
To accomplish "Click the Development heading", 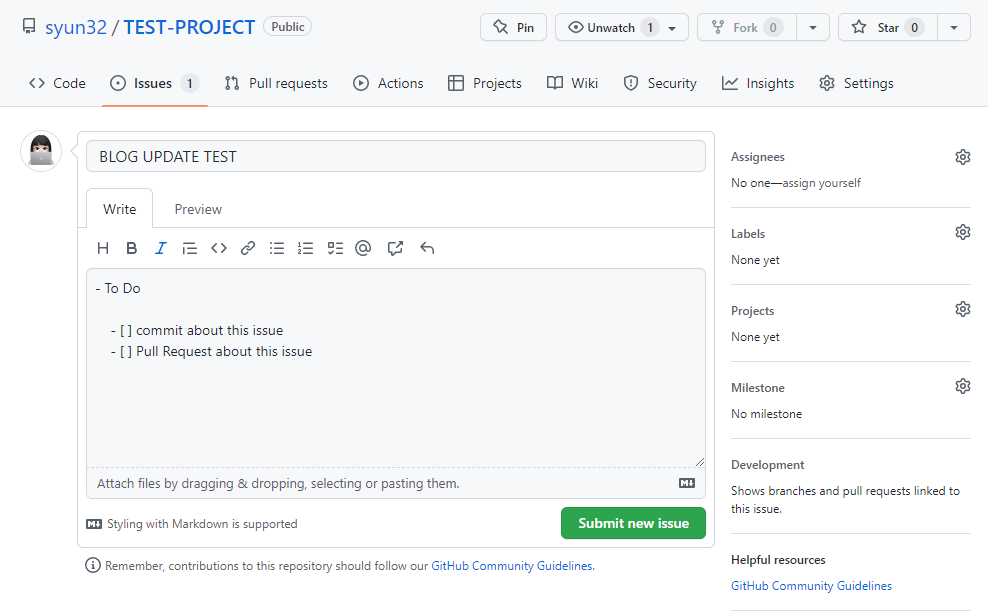I will [x=767, y=464].
